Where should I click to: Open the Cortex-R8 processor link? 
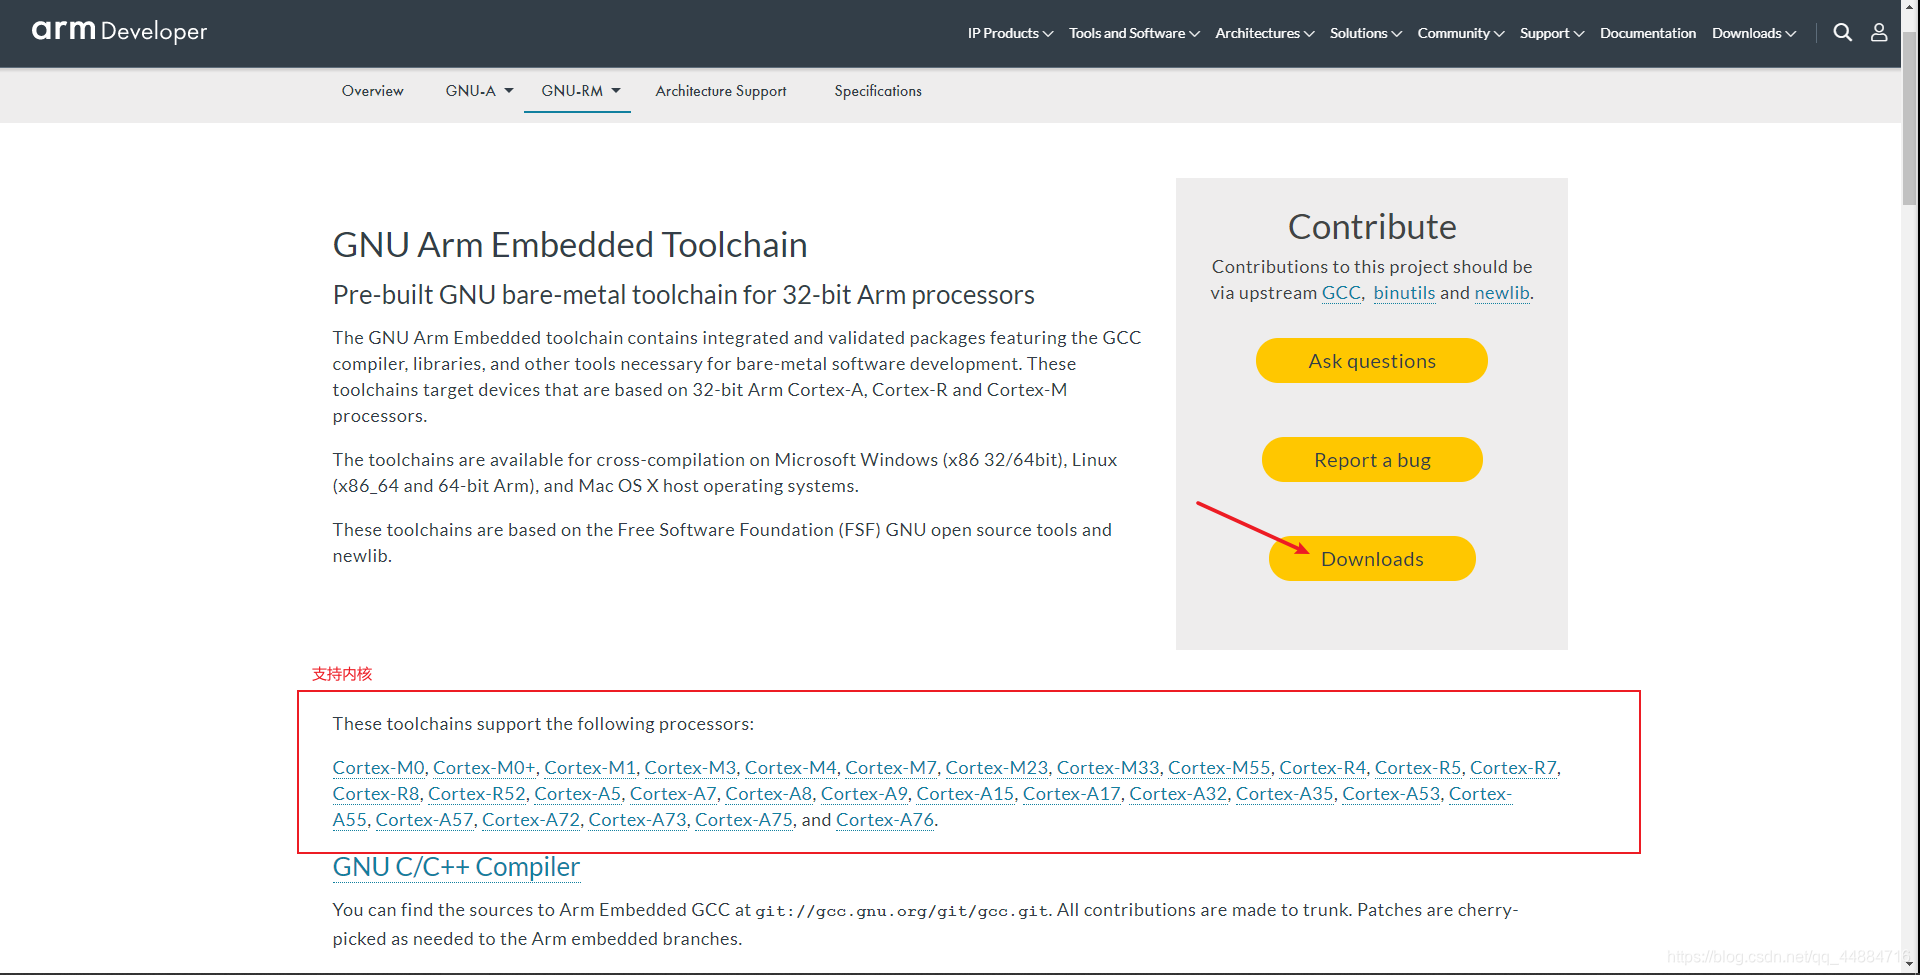click(x=376, y=794)
